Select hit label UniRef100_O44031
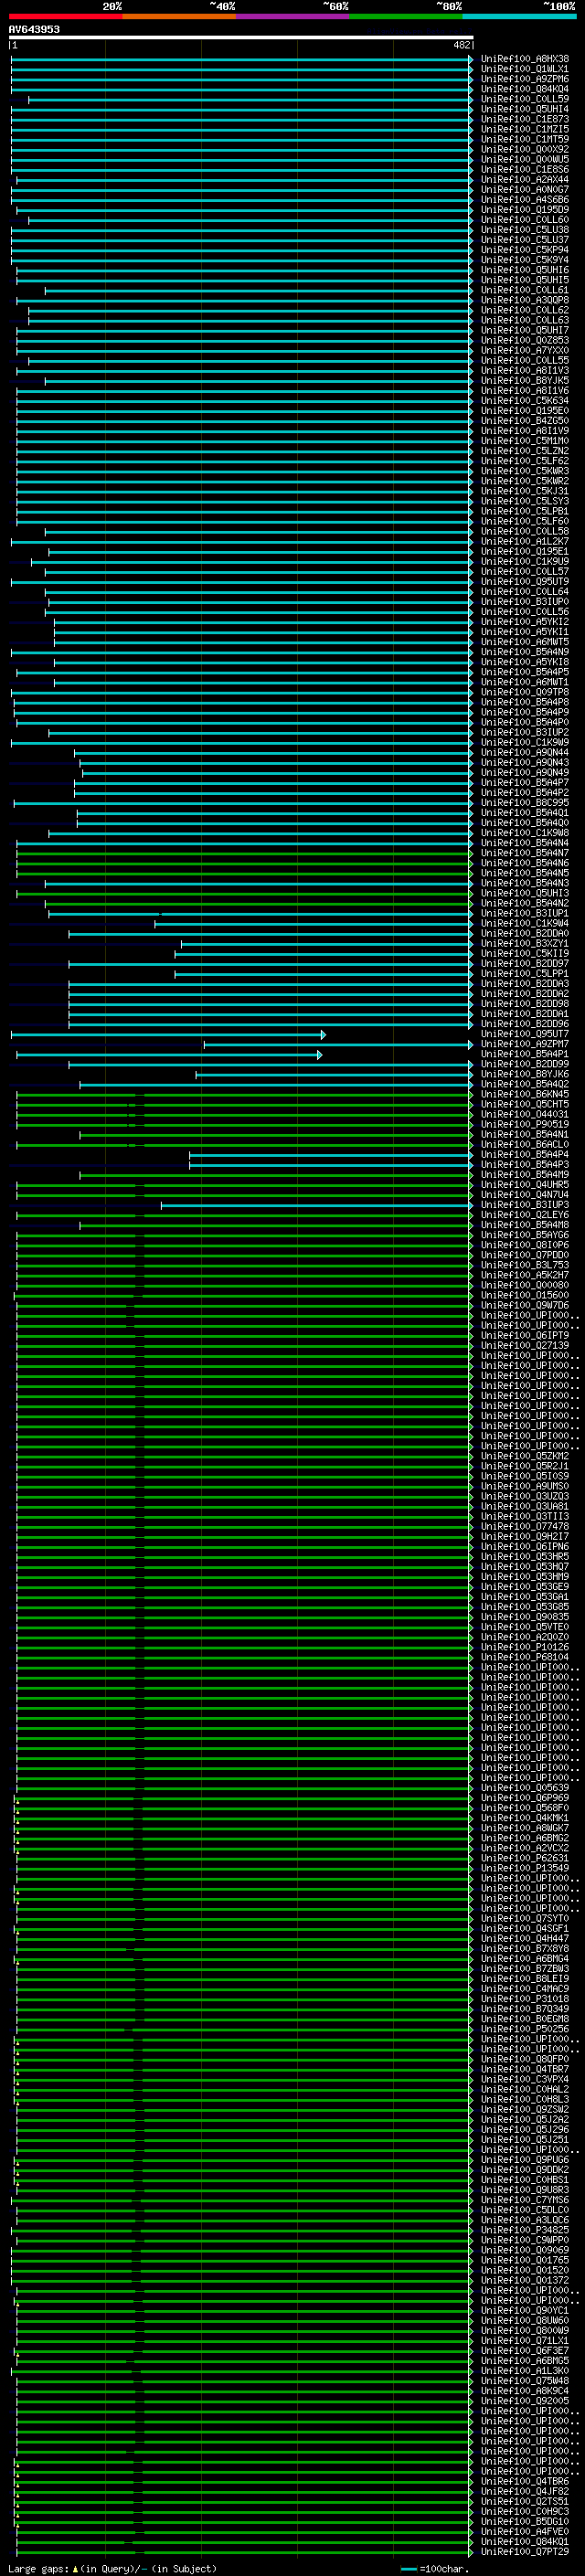 tap(525, 1114)
